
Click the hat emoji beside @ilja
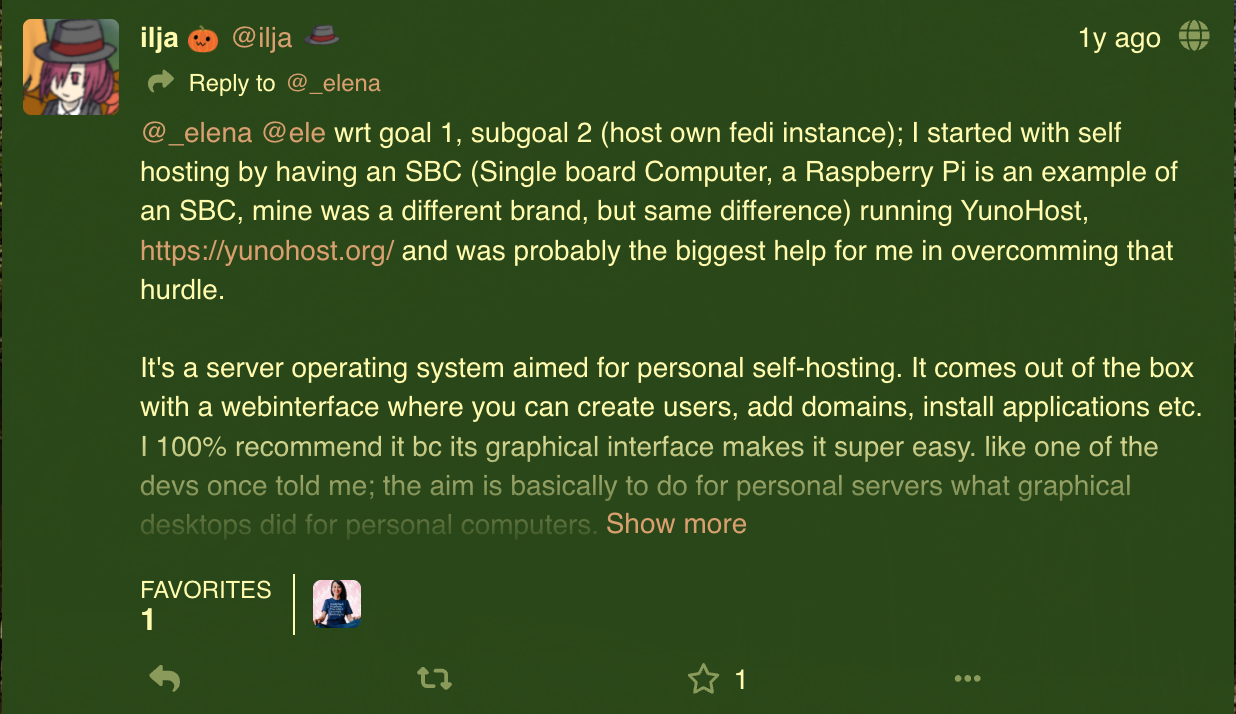pyautogui.click(x=322, y=37)
